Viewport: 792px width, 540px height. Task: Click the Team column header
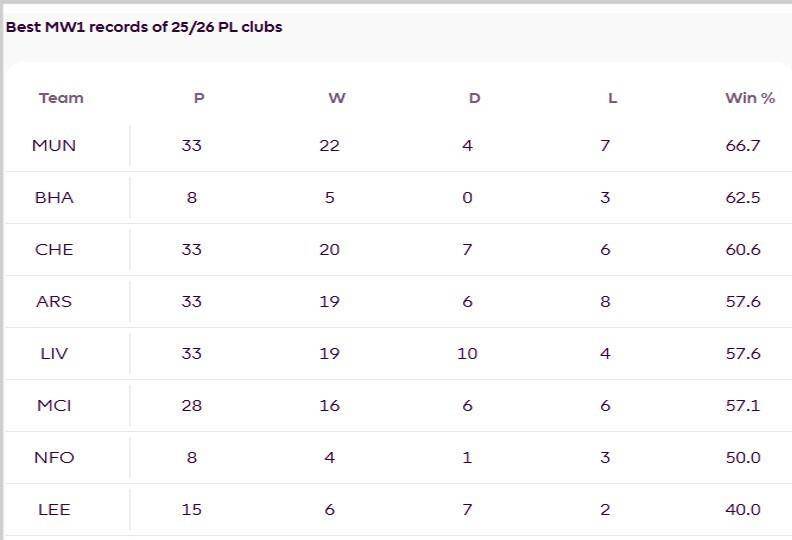click(x=61, y=98)
